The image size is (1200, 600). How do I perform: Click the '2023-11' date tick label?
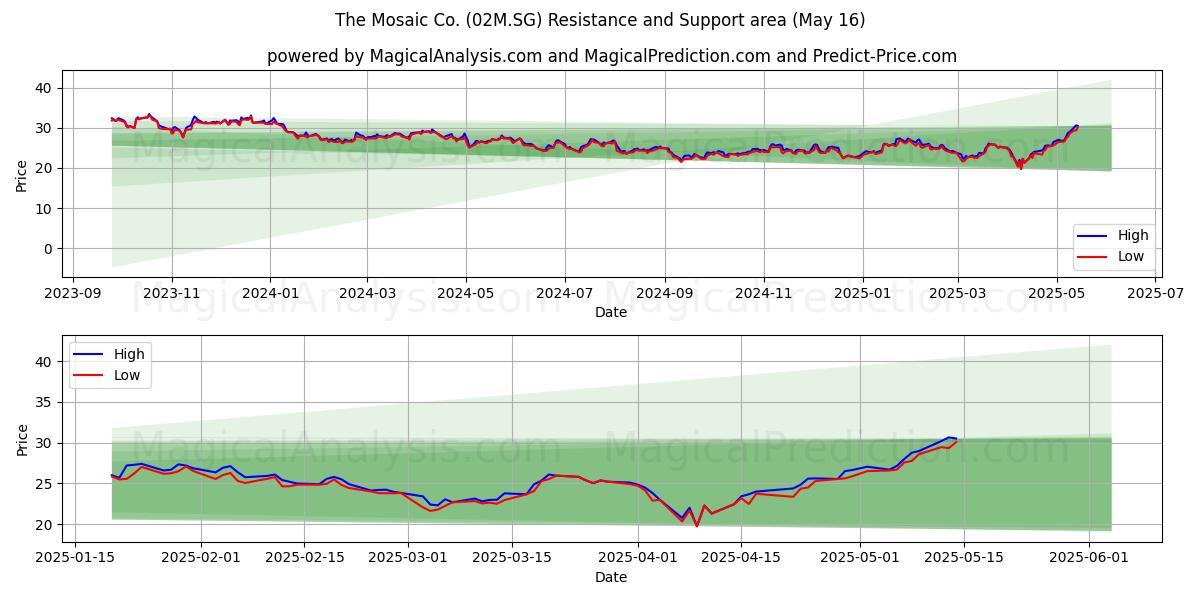[x=171, y=293]
